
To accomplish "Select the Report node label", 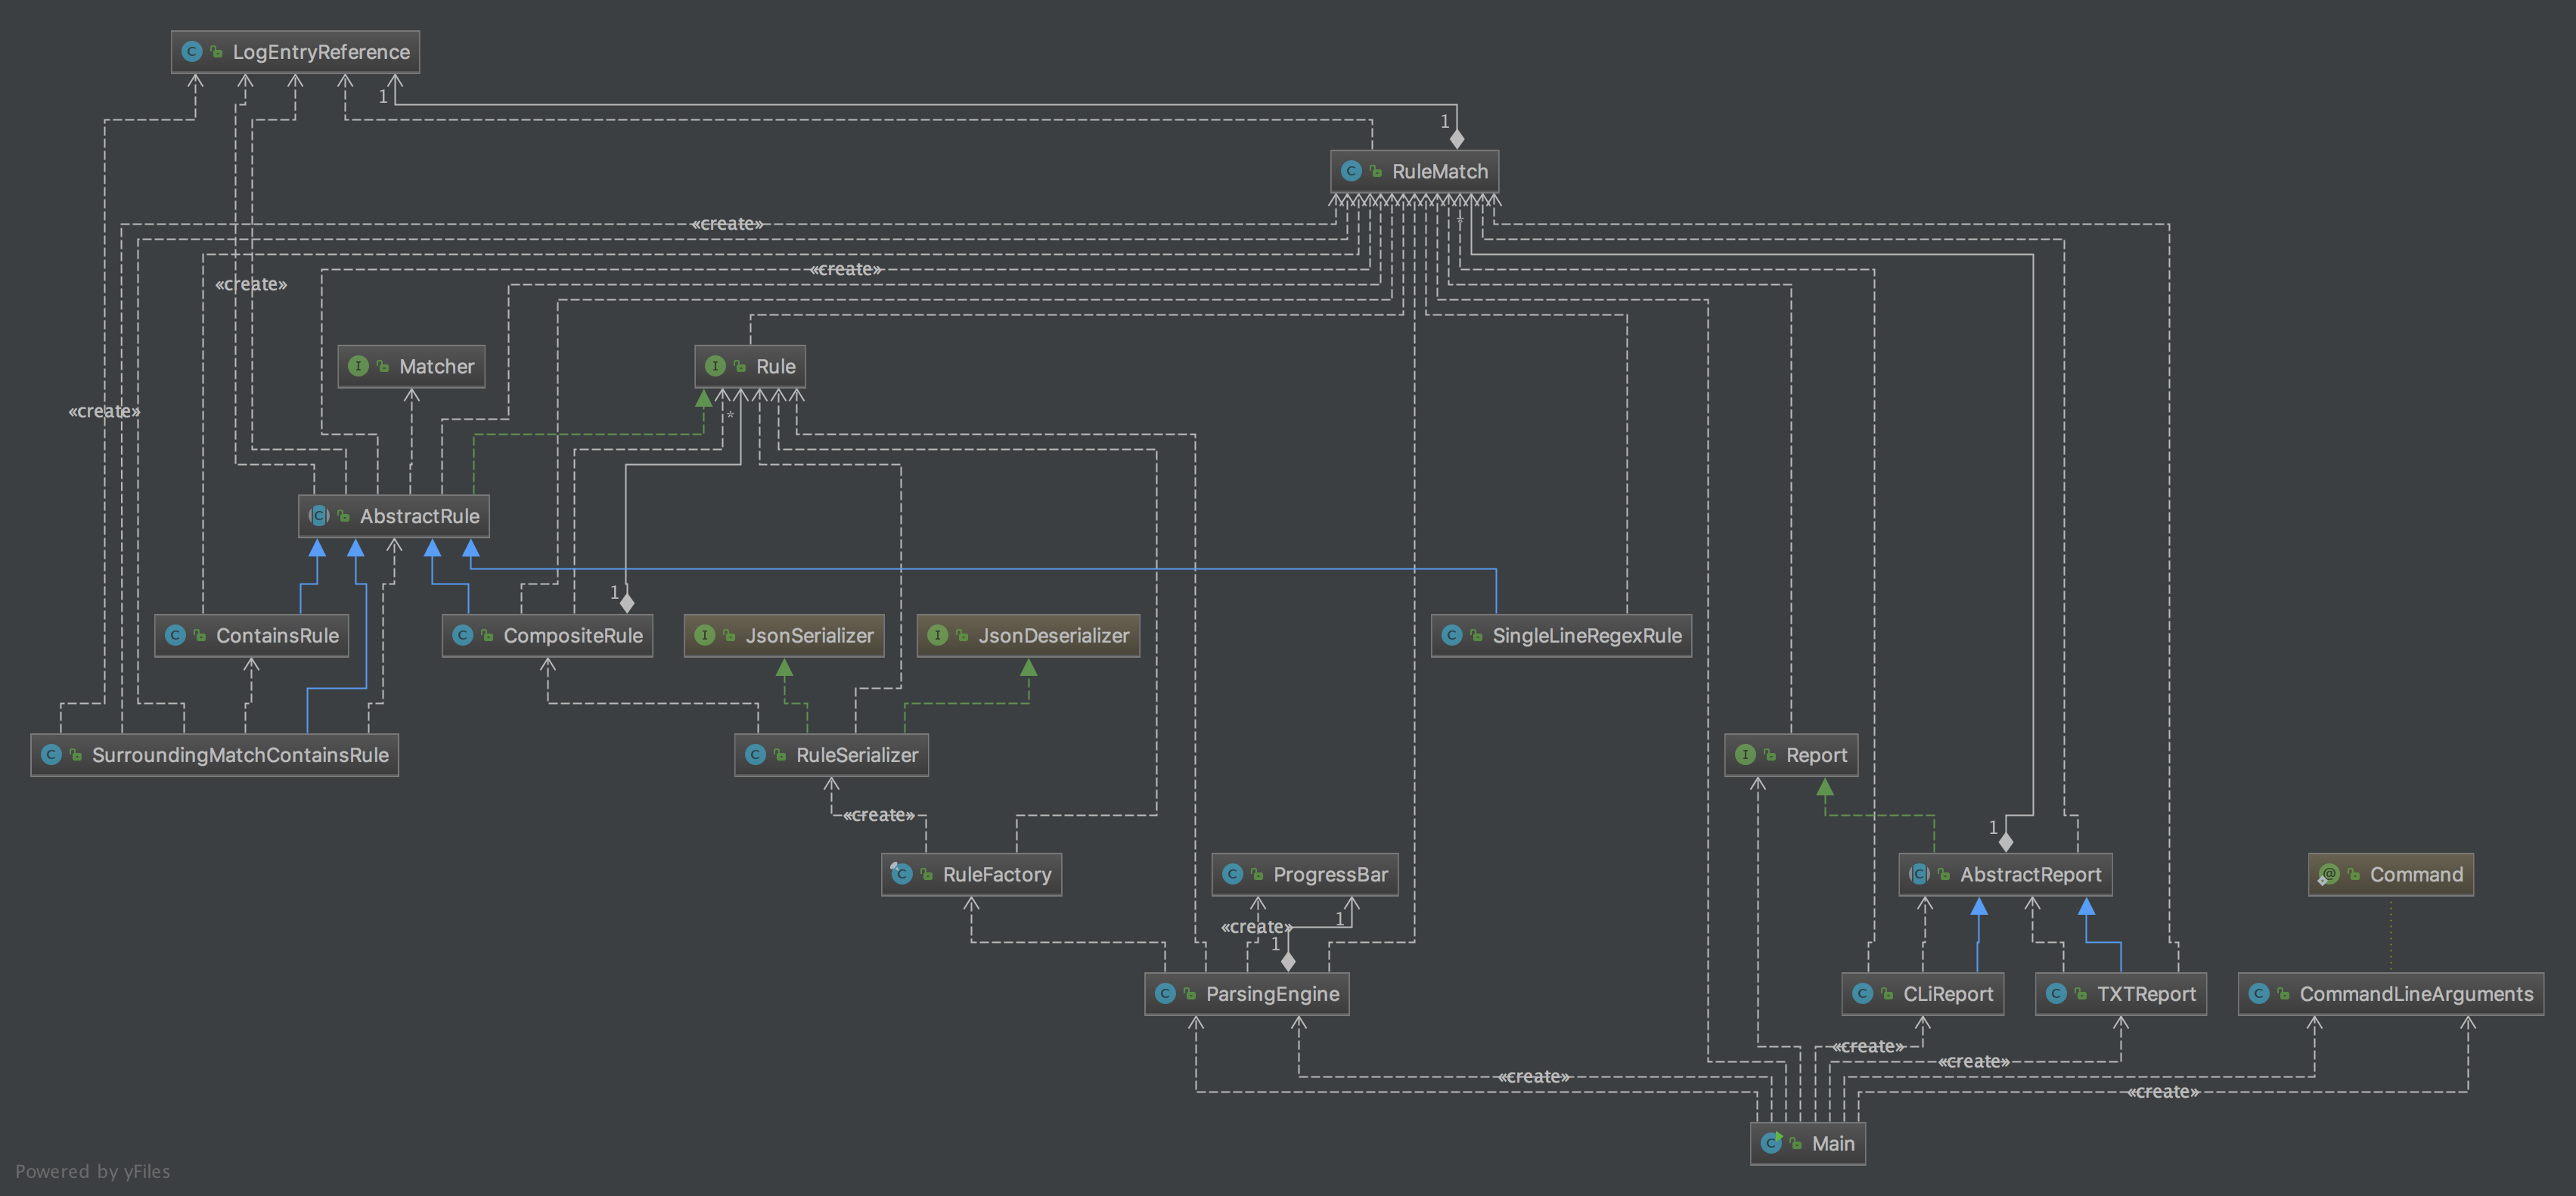I will click(x=1817, y=756).
